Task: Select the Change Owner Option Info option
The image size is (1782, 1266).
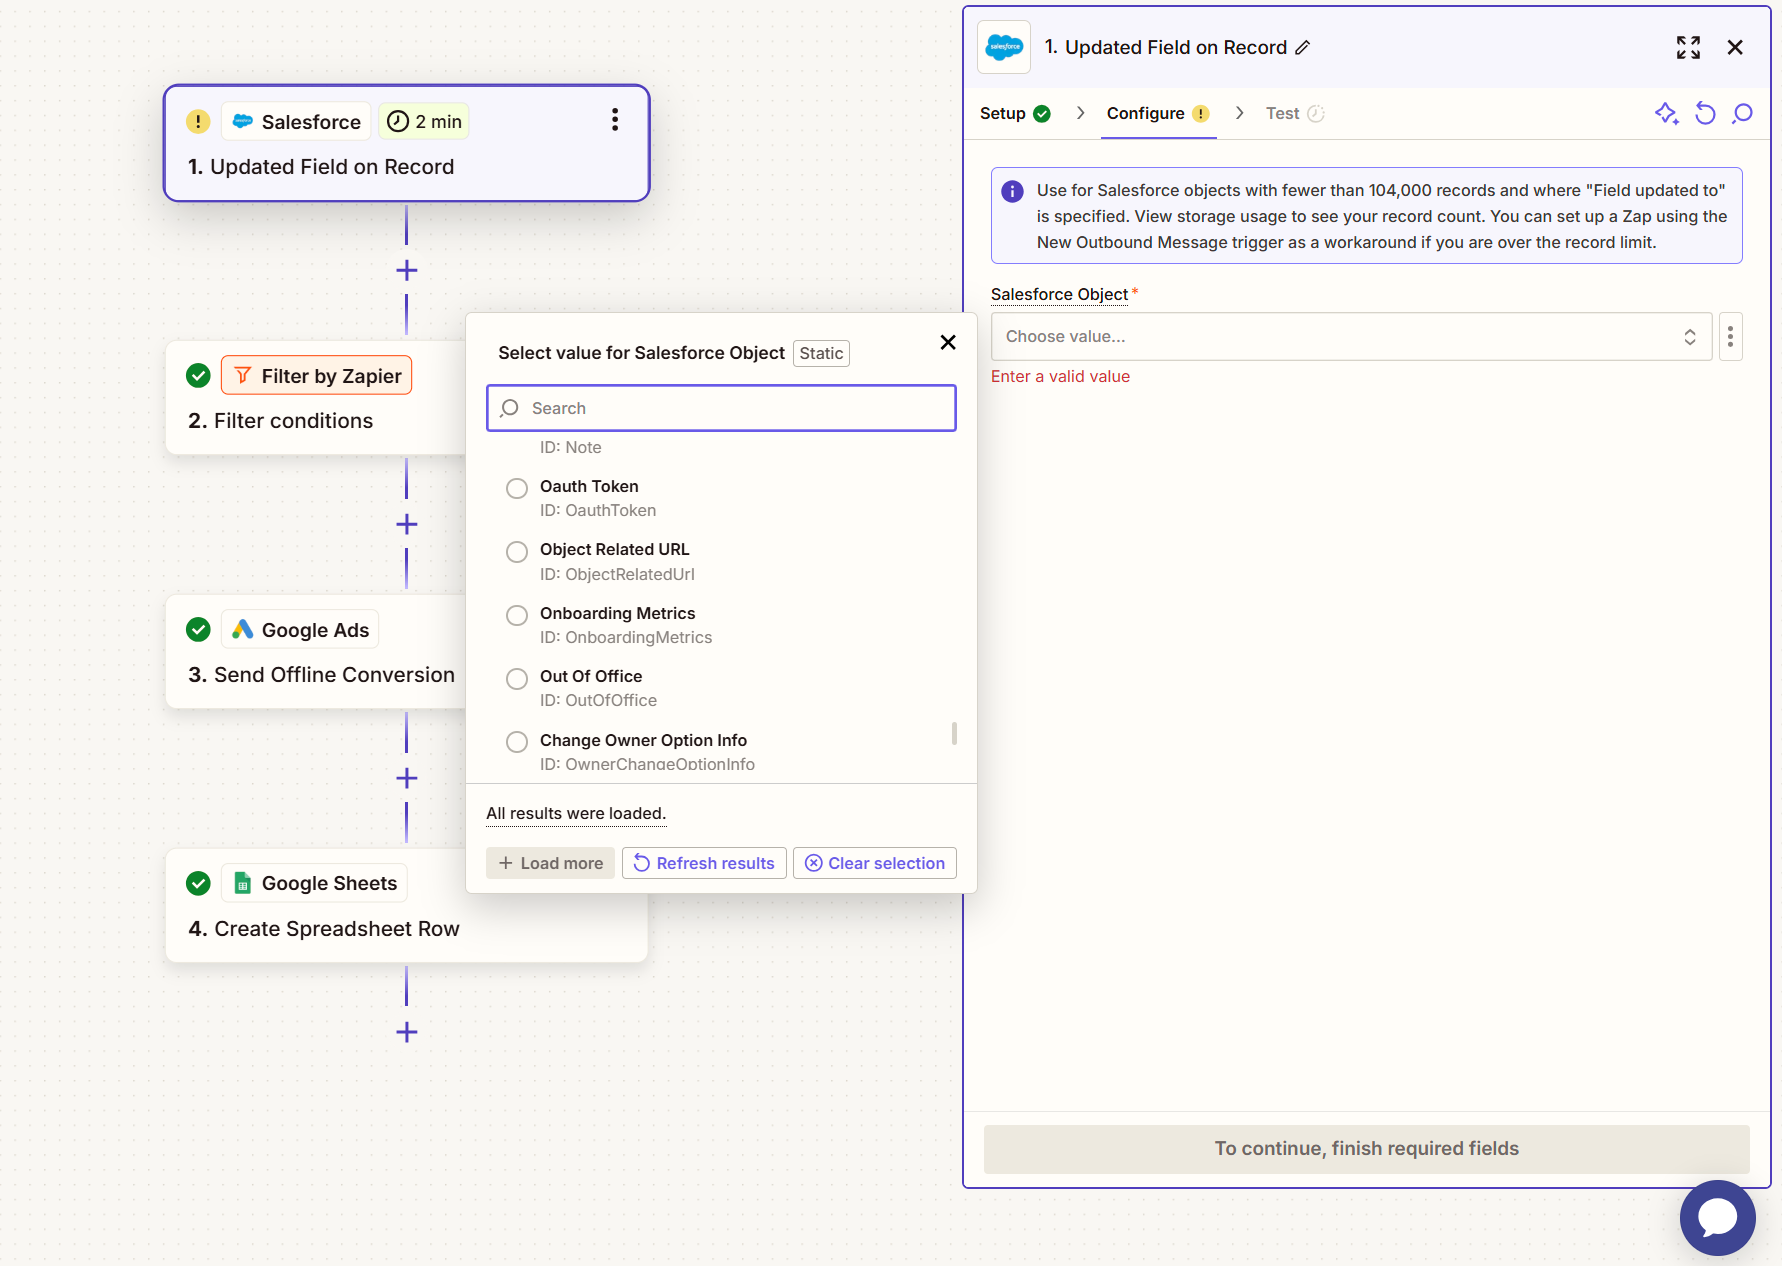Action: coord(517,742)
